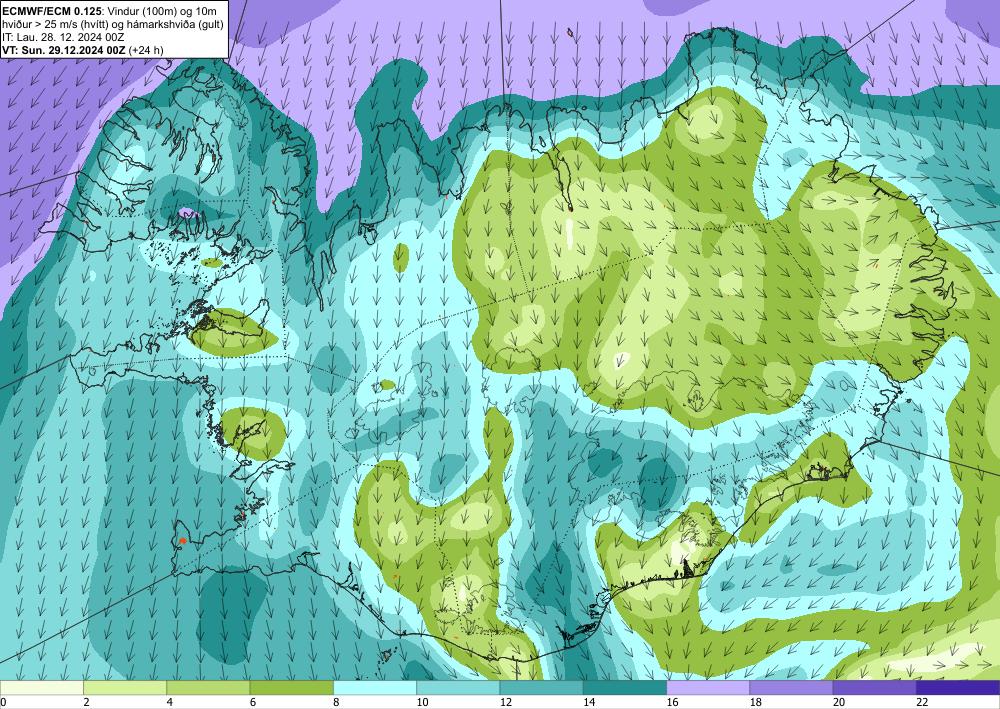This screenshot has height=709, width=1000.
Task: Click the legend swatch between 2 and 4
Action: (x=124, y=688)
